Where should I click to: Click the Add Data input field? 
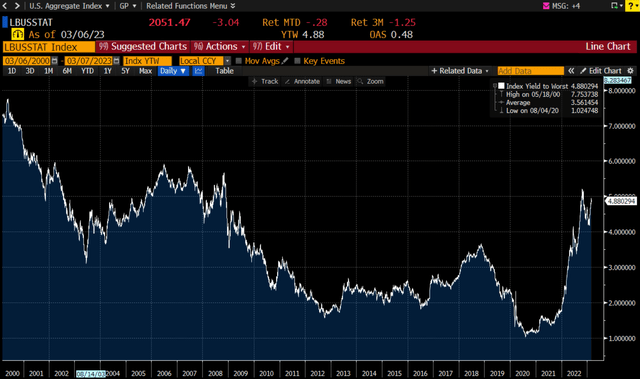click(x=531, y=71)
